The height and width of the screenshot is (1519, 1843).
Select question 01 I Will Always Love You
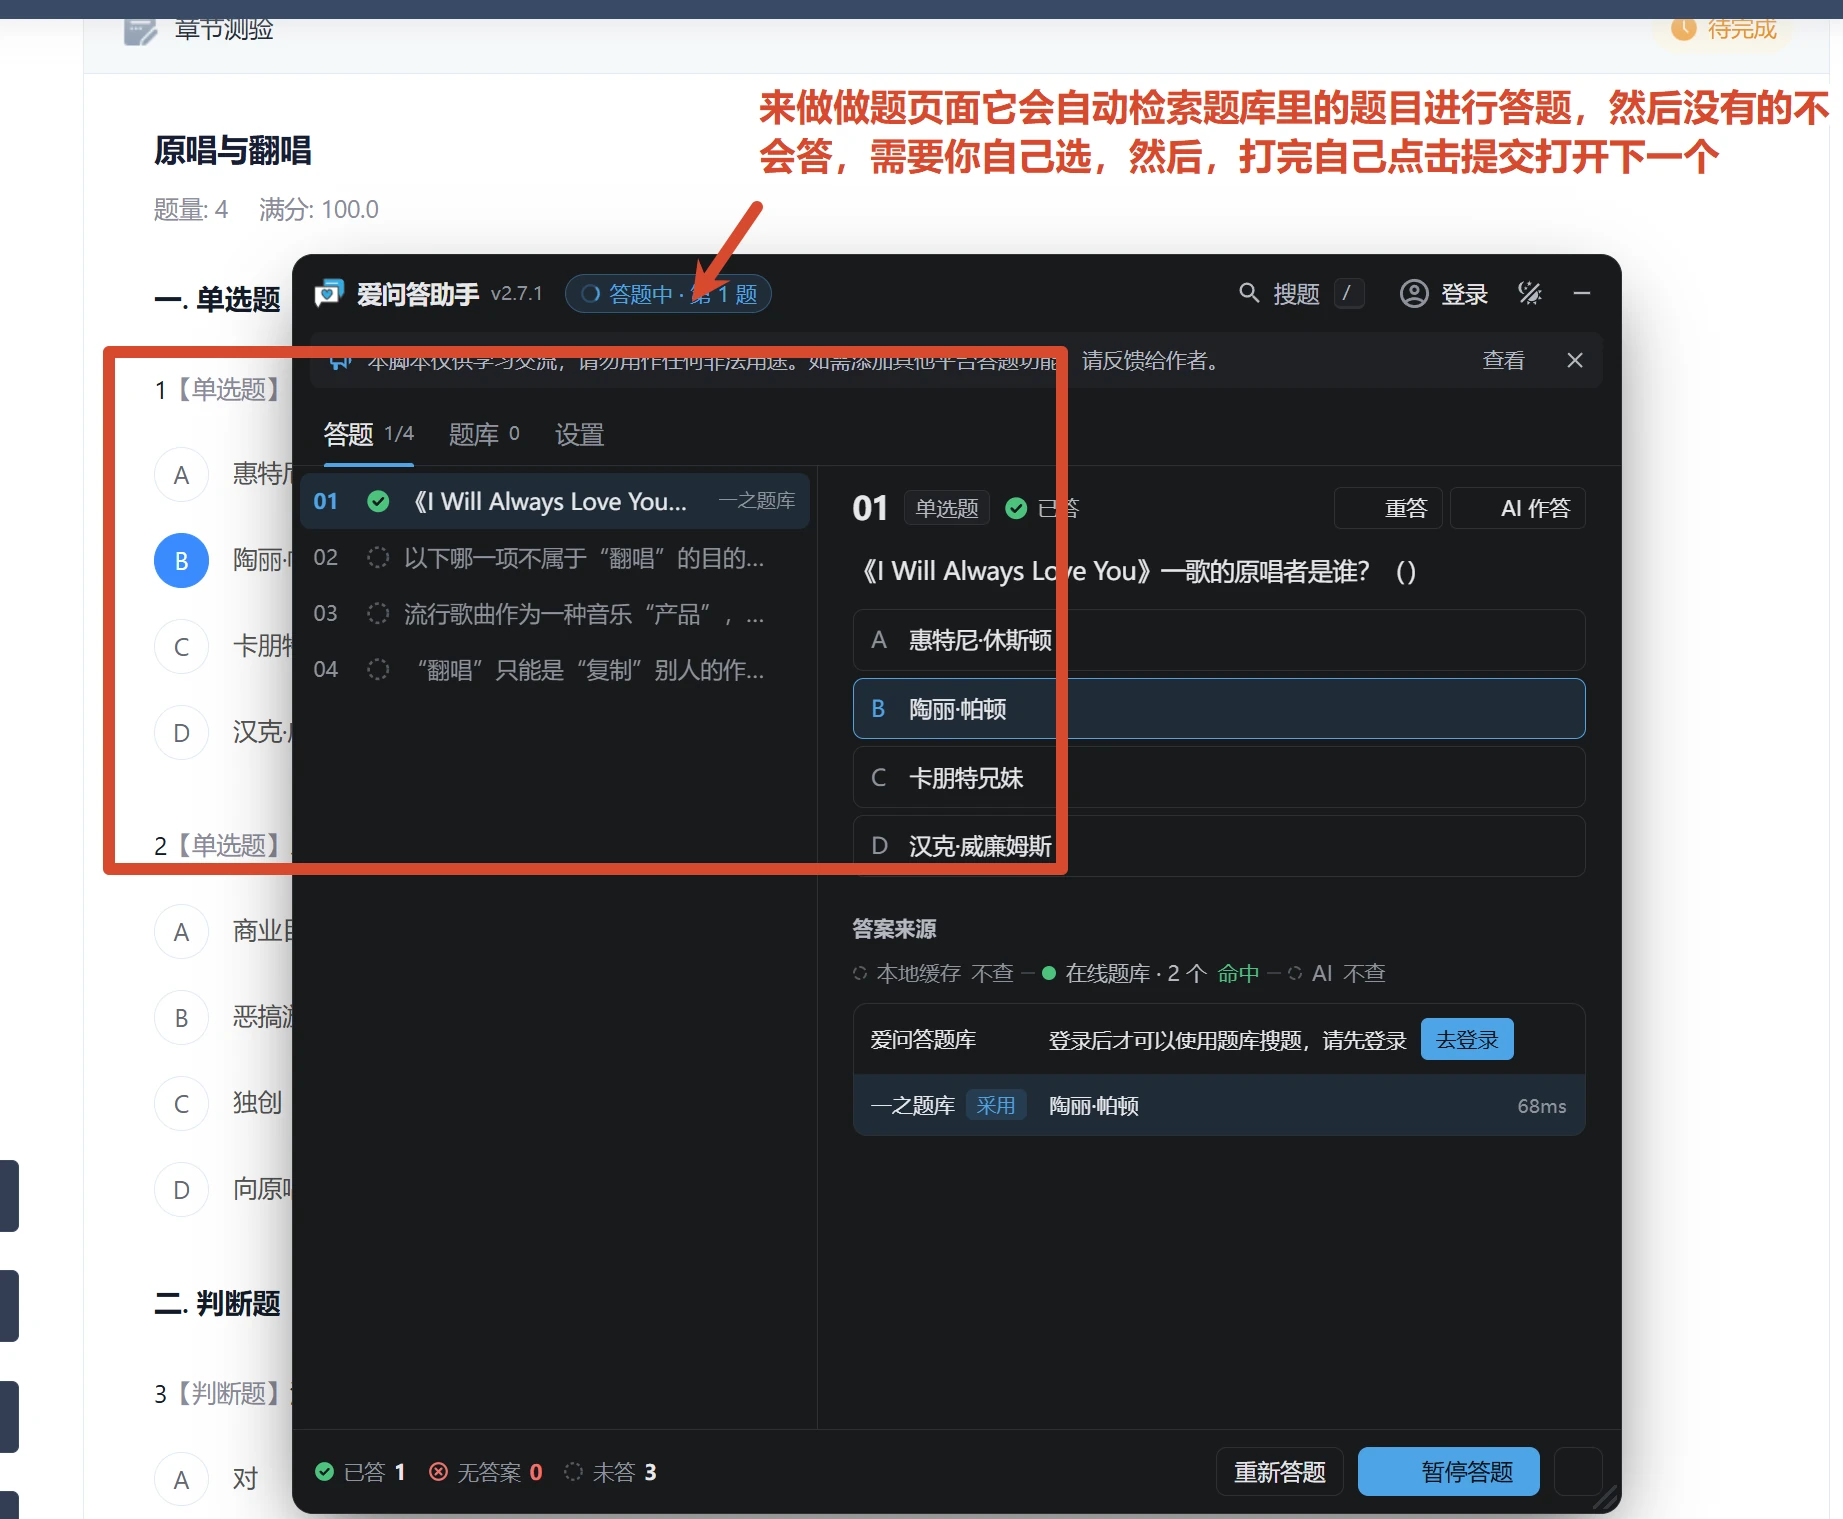tap(555, 501)
